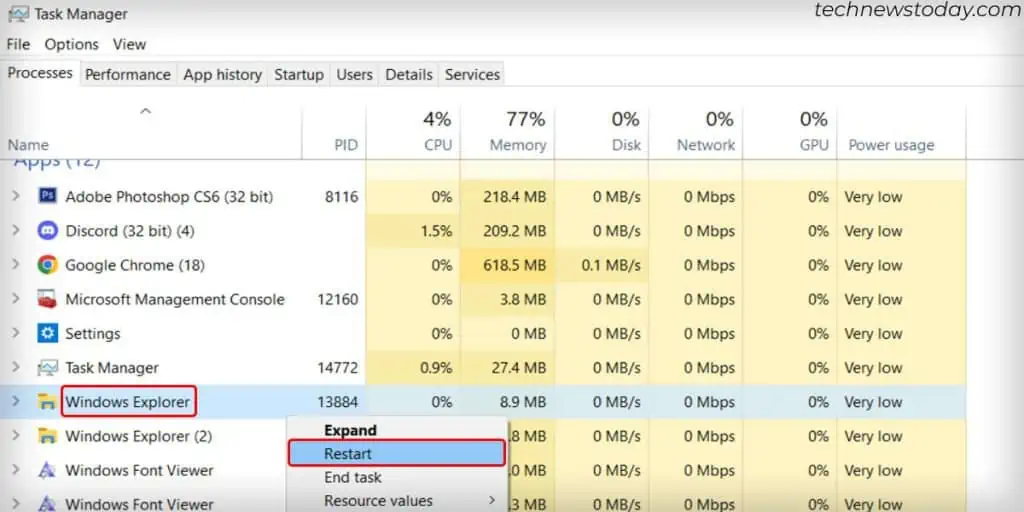Sort processes by GPU column
The height and width of the screenshot is (512, 1024).
click(x=790, y=133)
